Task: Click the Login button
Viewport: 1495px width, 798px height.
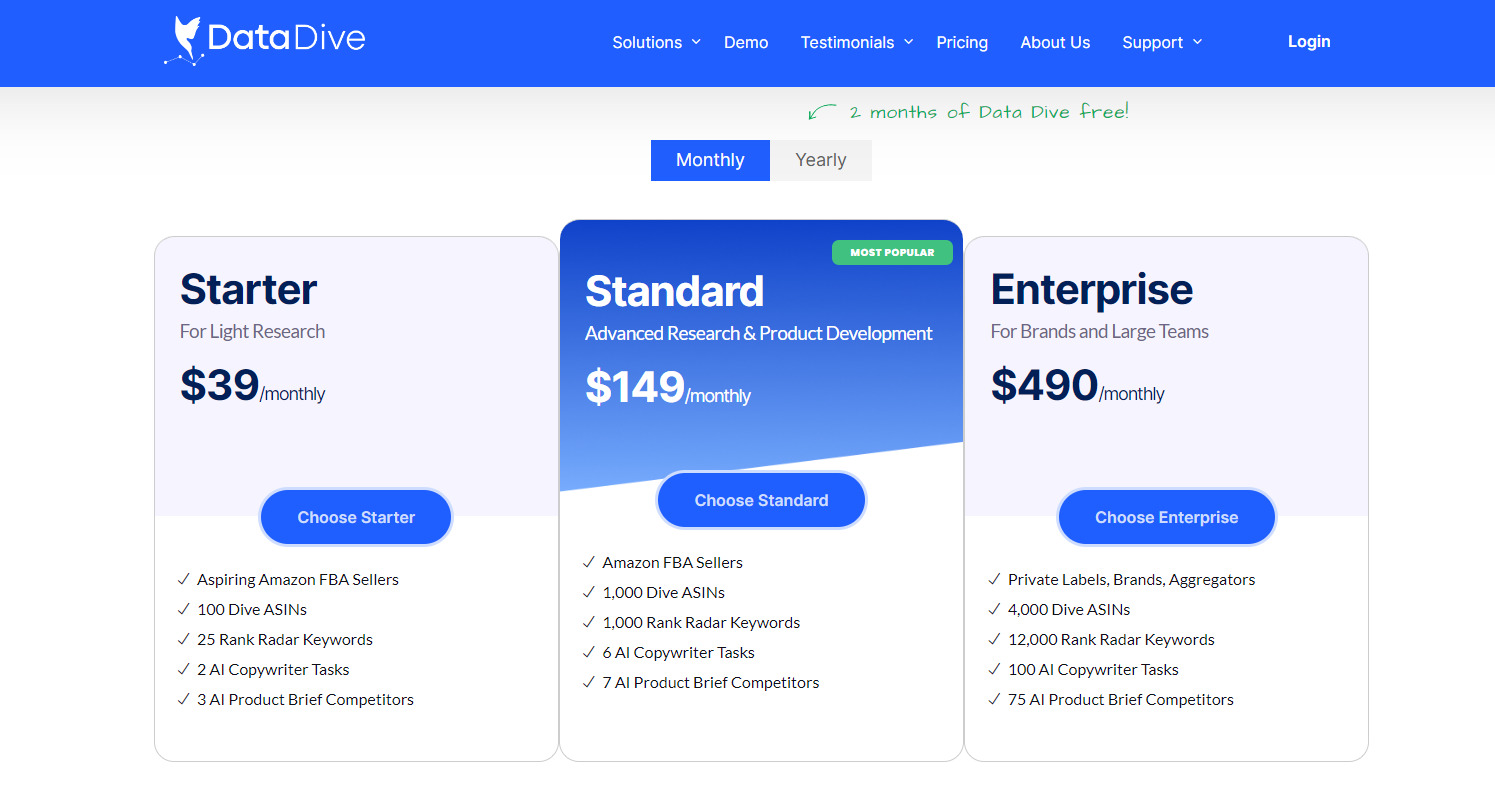Action: tap(1309, 41)
